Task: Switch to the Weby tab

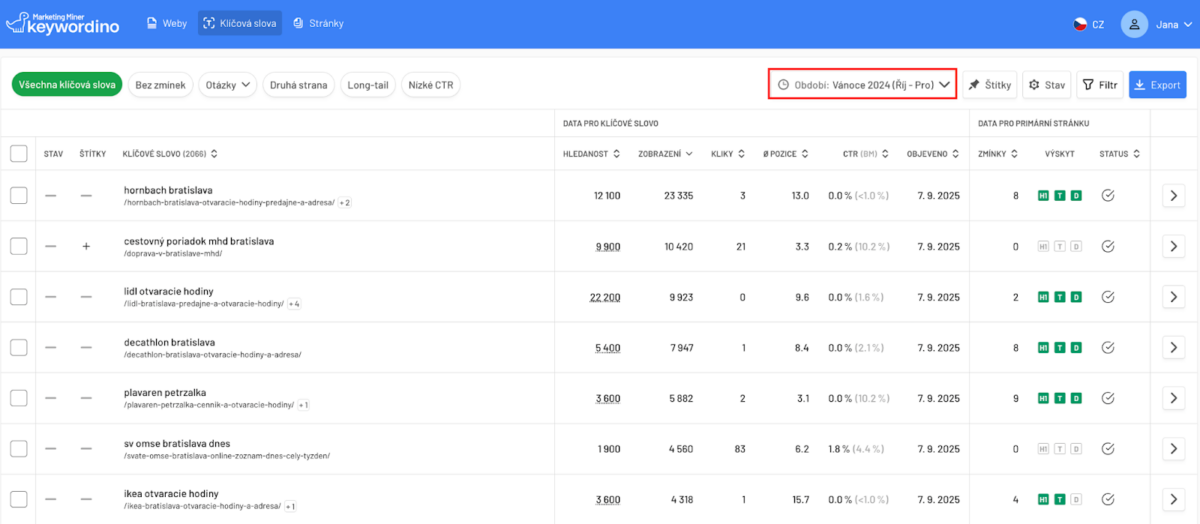Action: click(167, 23)
